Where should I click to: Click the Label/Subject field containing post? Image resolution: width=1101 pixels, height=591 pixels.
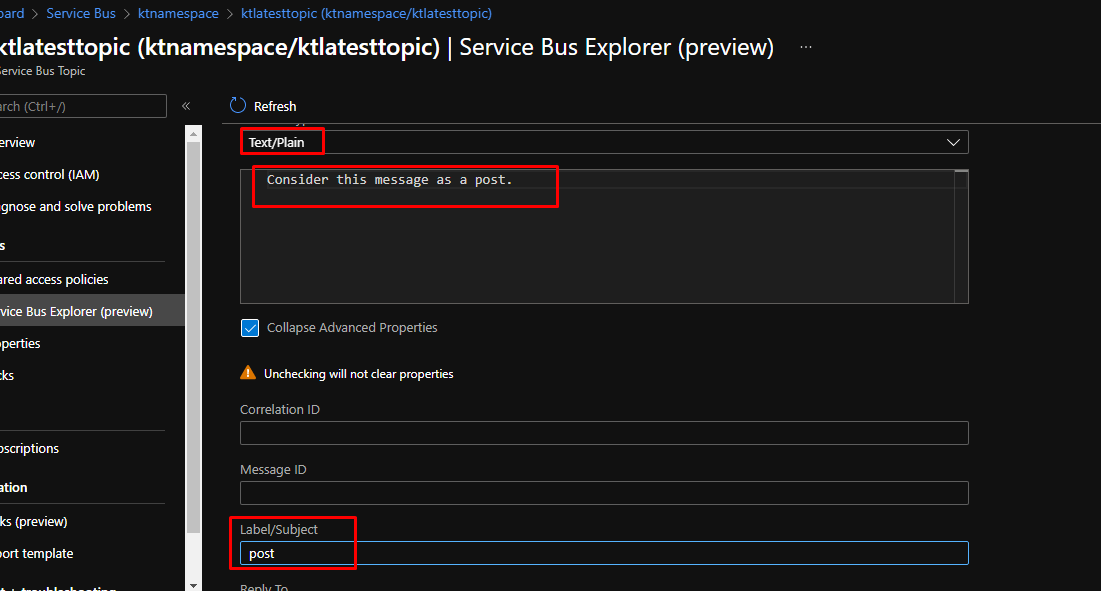click(x=604, y=553)
